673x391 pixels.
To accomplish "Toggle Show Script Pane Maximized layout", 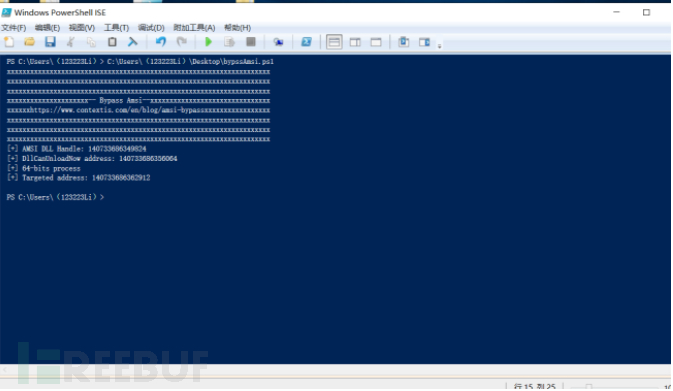I will point(376,42).
